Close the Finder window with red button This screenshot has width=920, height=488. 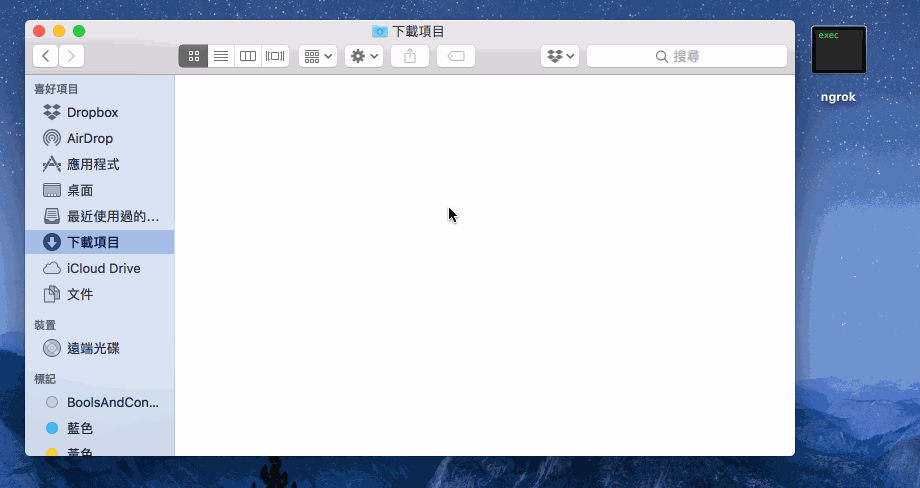coord(39,31)
